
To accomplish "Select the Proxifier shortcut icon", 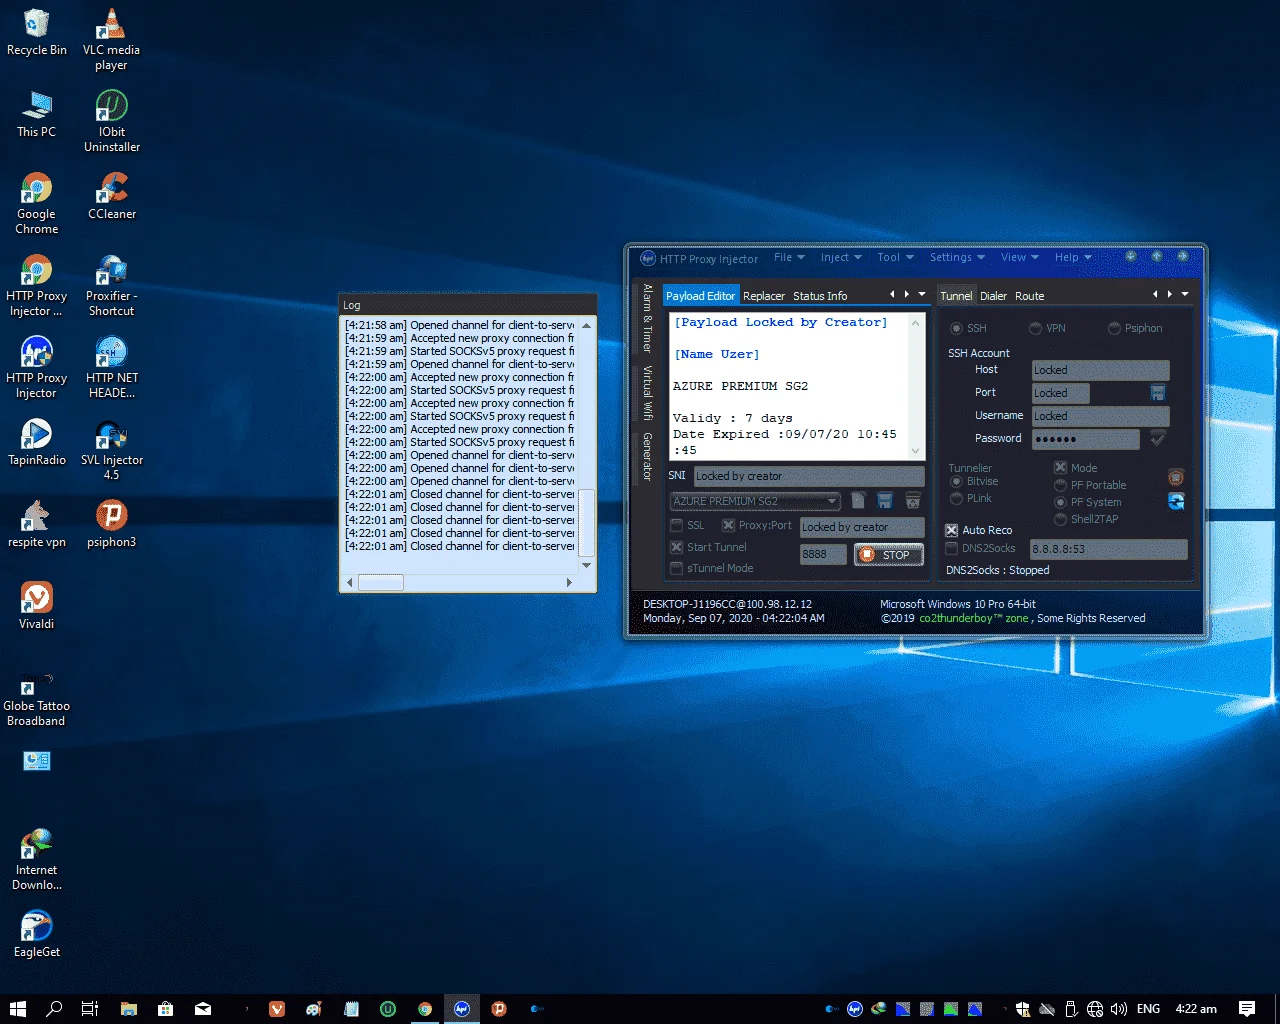I will (x=111, y=286).
